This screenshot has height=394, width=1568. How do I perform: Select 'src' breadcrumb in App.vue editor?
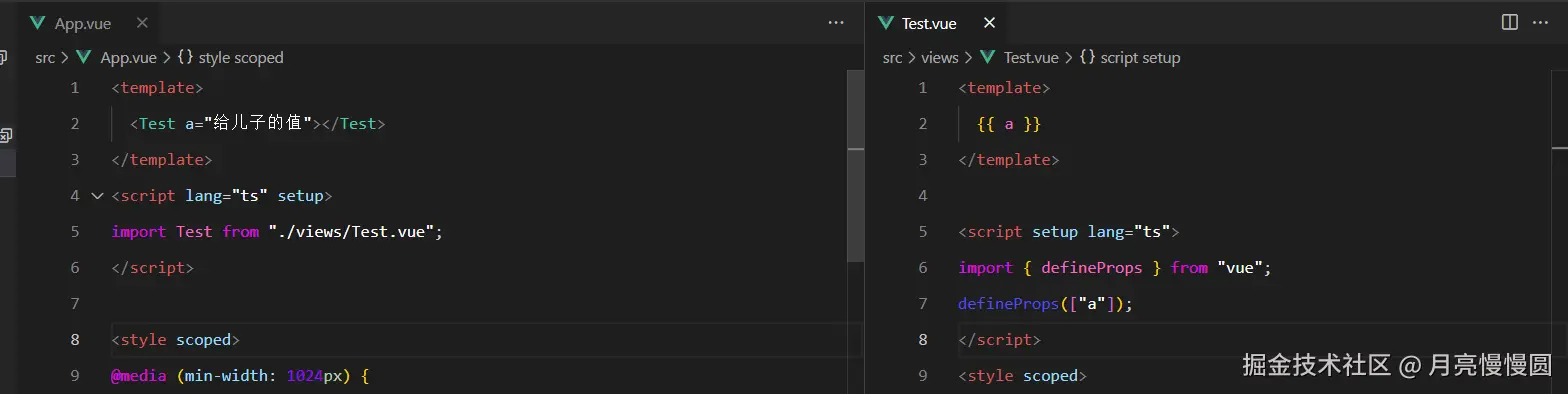point(45,58)
